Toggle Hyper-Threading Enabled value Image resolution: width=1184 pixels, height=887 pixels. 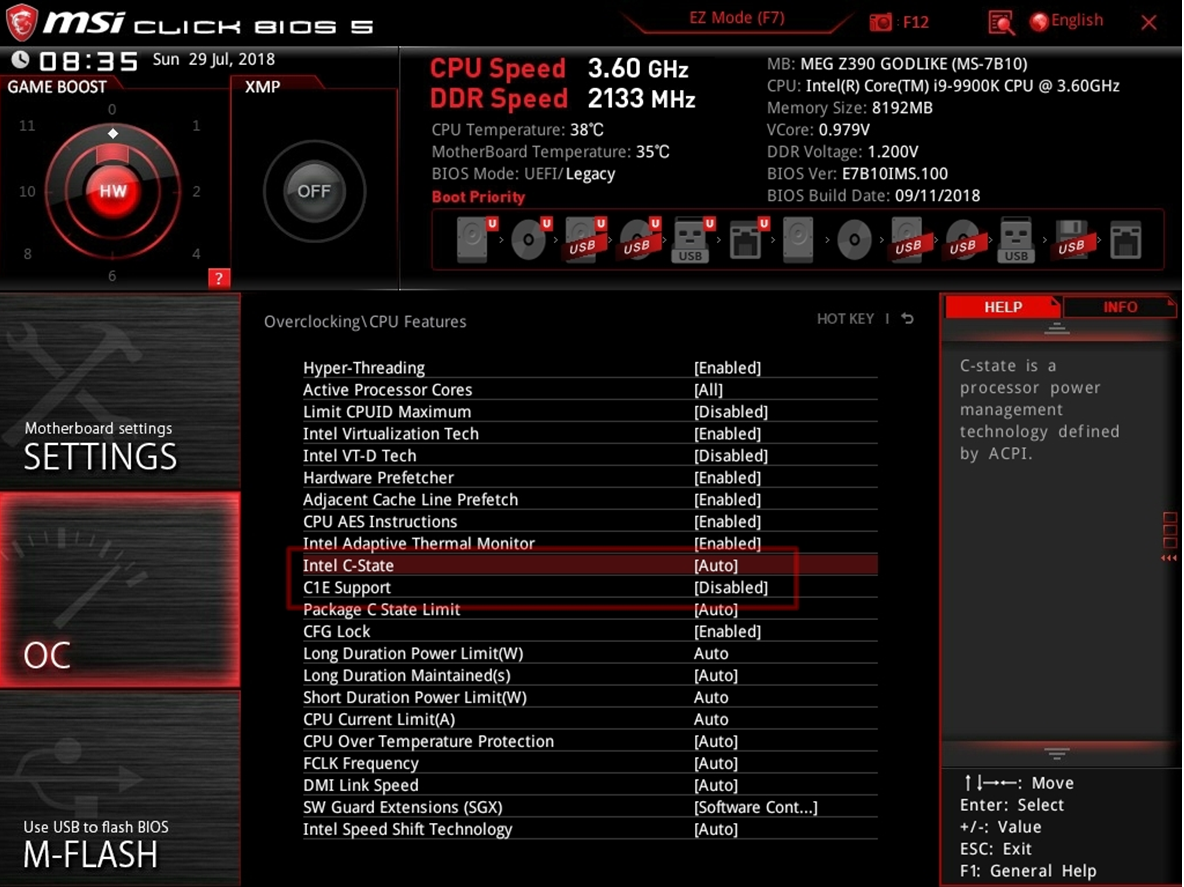(727, 368)
